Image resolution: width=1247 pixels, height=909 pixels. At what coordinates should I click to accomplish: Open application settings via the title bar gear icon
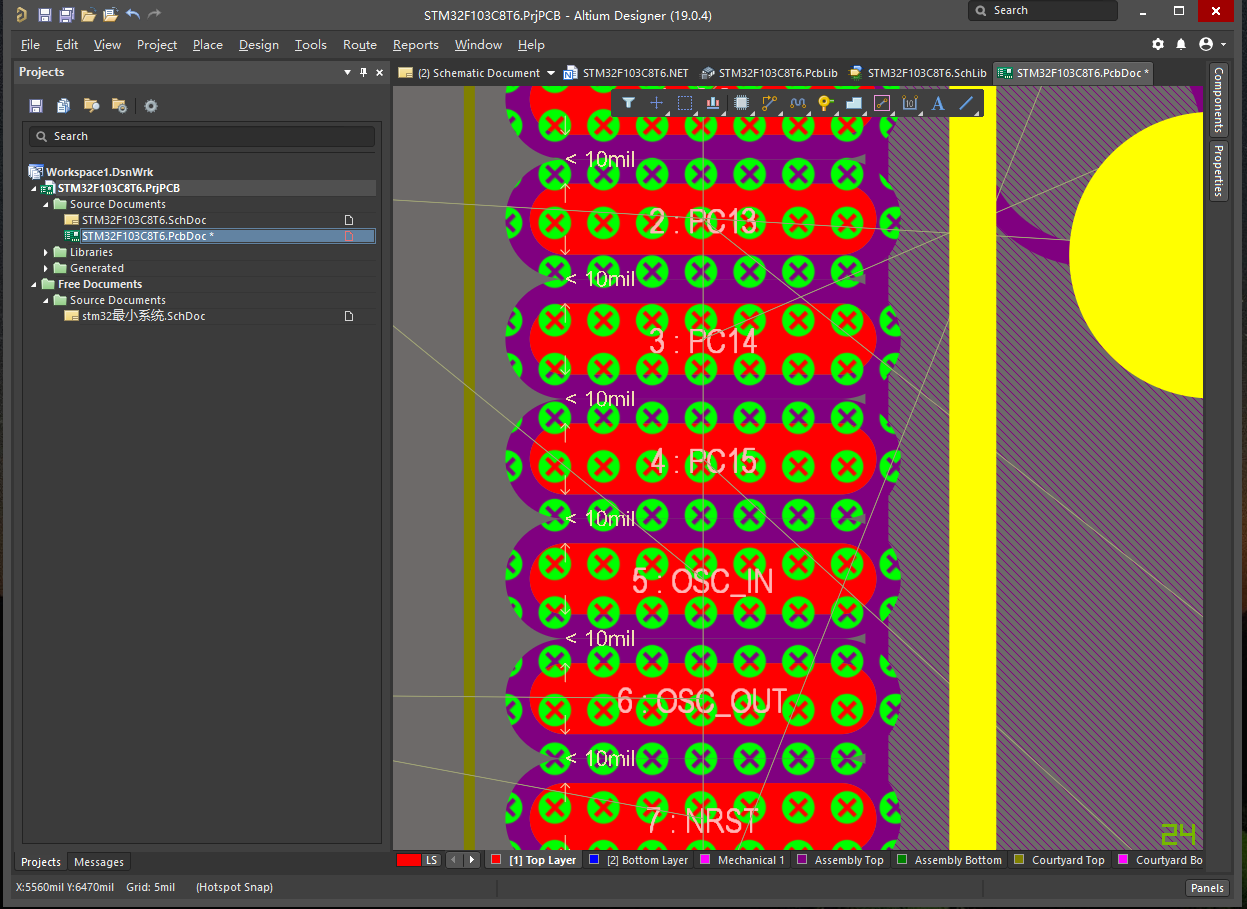coord(1158,44)
